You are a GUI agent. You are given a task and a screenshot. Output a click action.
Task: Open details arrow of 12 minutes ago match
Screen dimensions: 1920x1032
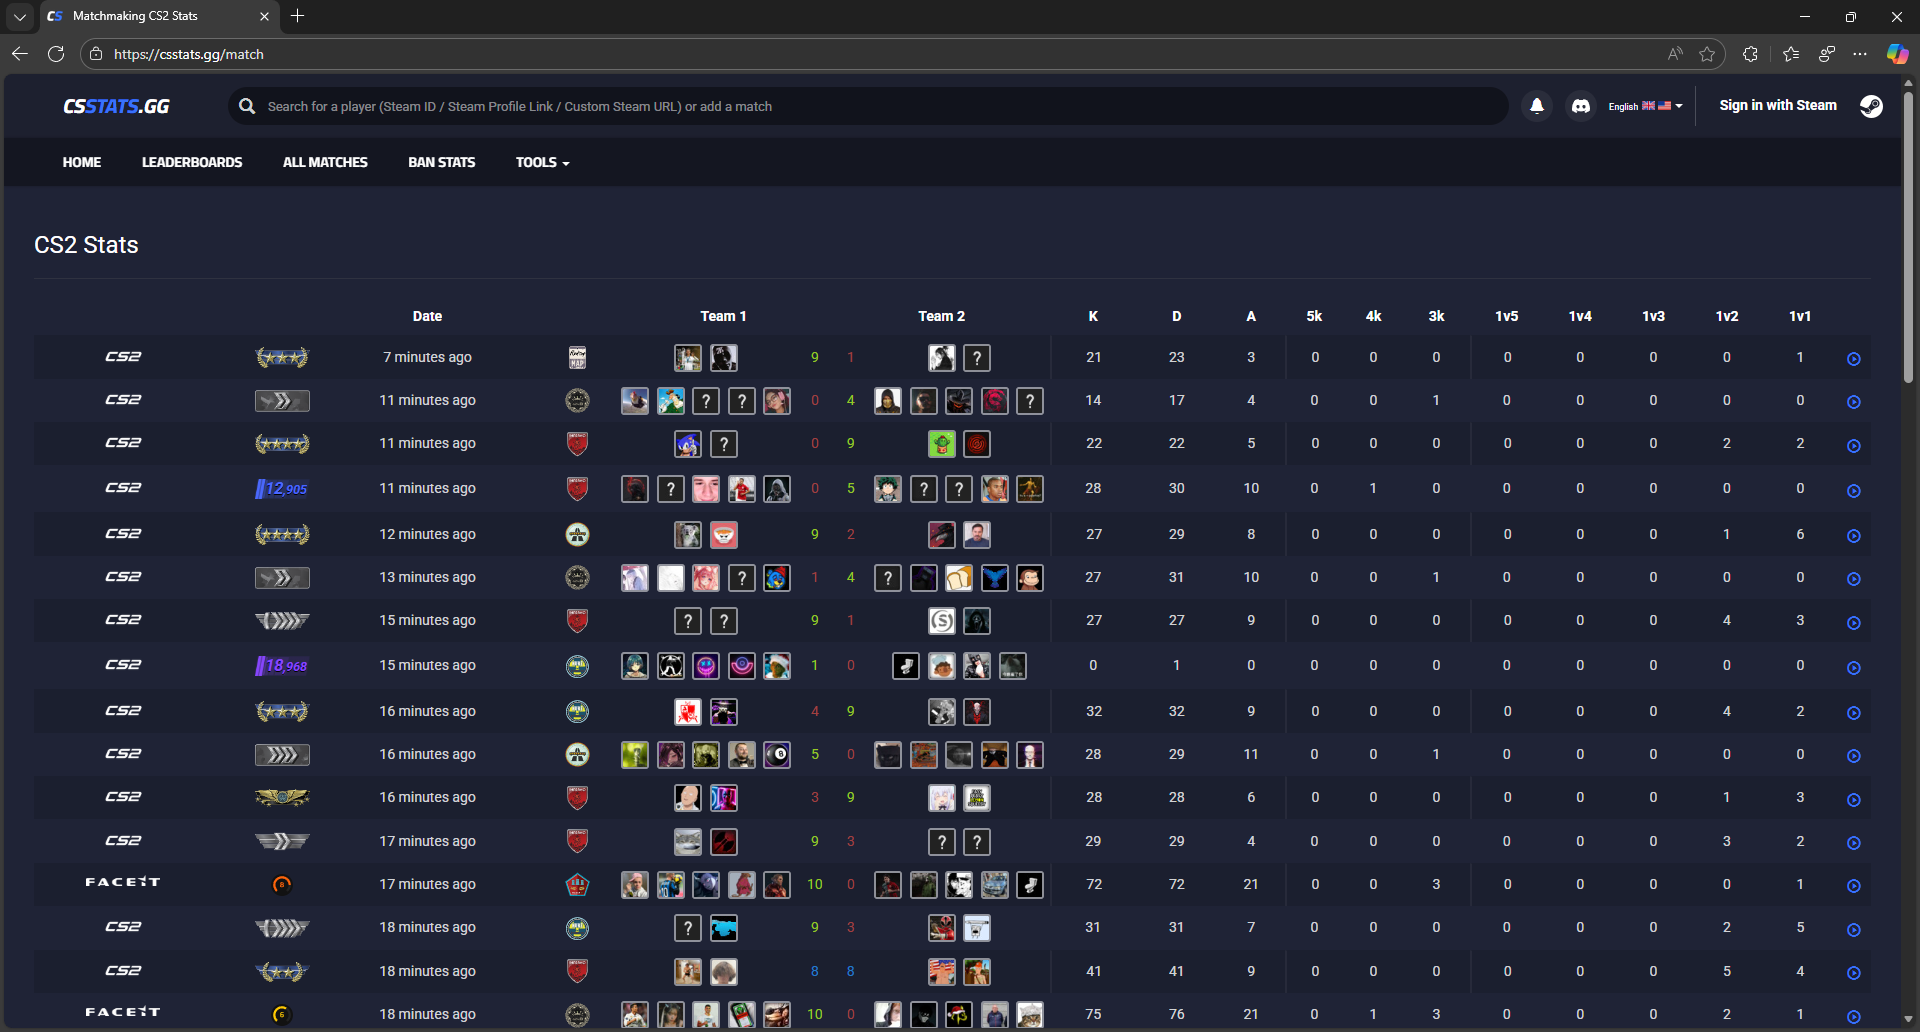(1853, 536)
